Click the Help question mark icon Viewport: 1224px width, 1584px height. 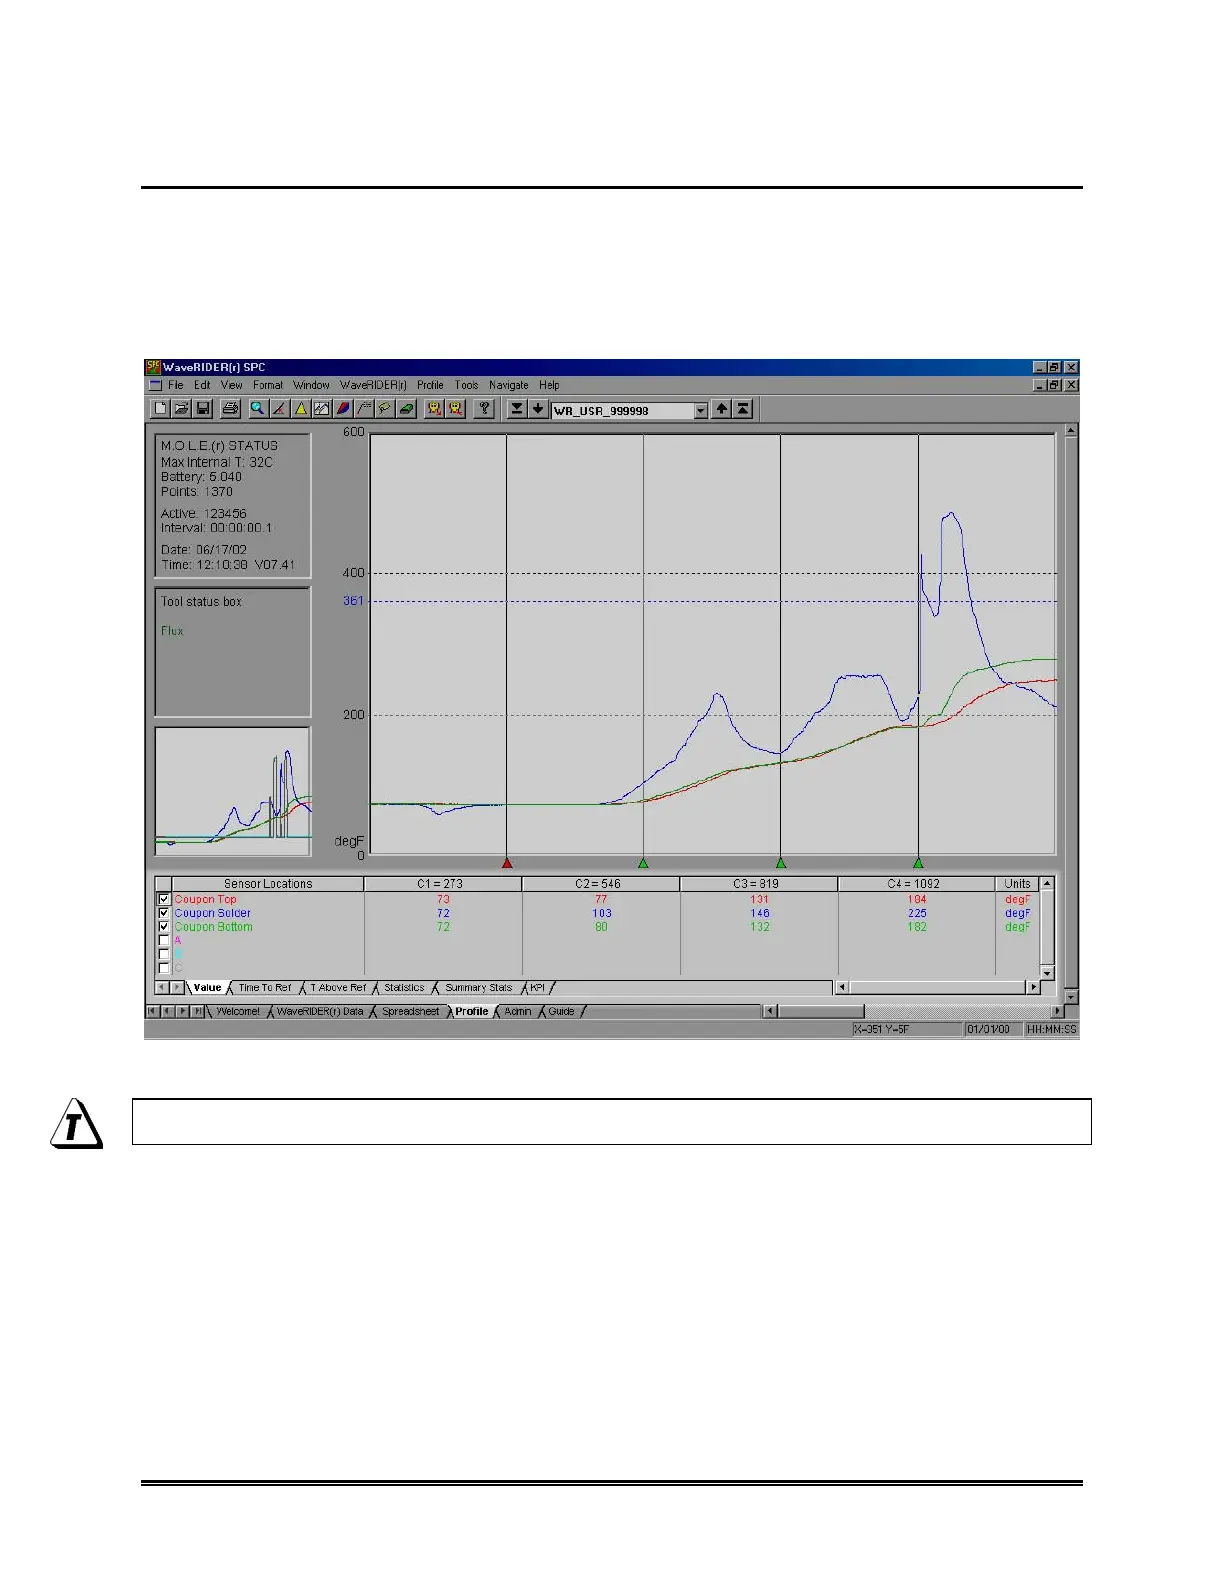[x=484, y=408]
